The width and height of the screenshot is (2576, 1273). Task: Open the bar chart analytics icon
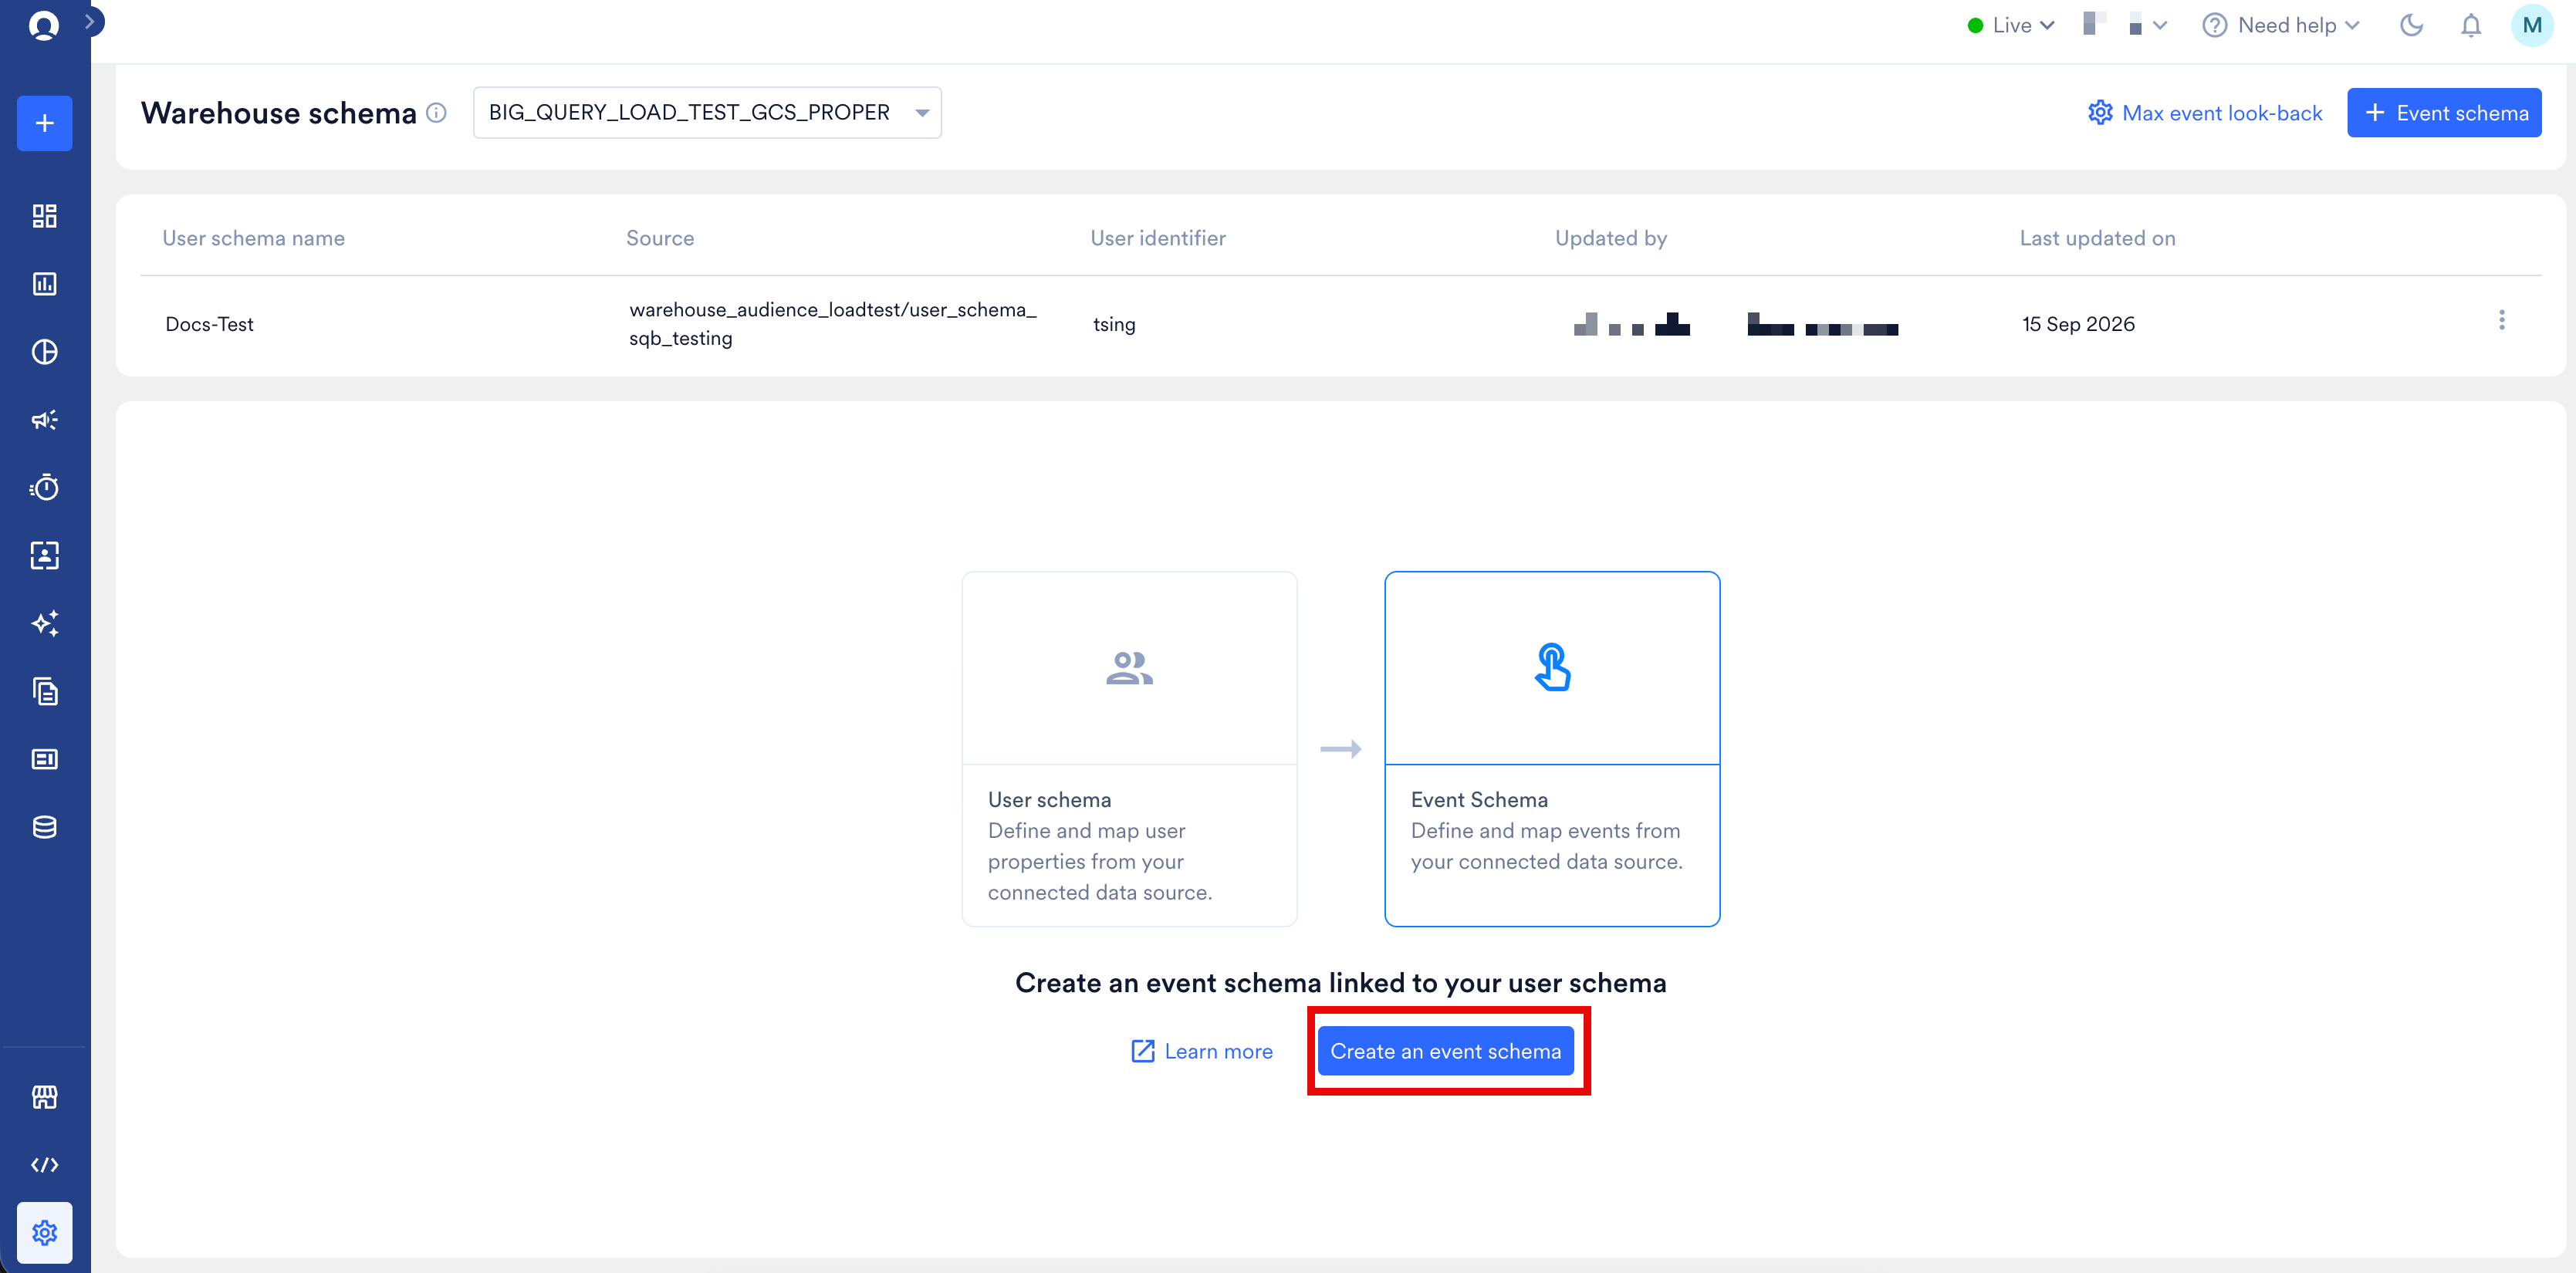pyautogui.click(x=44, y=284)
